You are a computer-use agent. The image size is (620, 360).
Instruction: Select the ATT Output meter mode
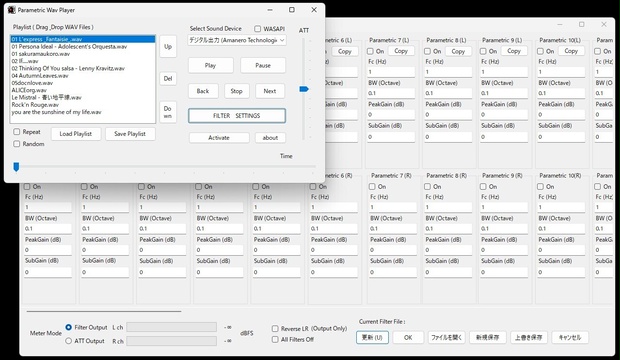pyautogui.click(x=68, y=341)
